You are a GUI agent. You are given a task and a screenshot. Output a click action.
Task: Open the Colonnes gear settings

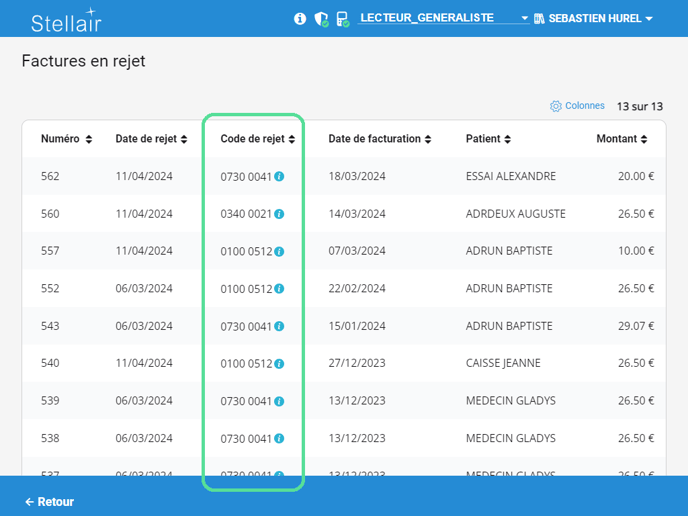577,106
